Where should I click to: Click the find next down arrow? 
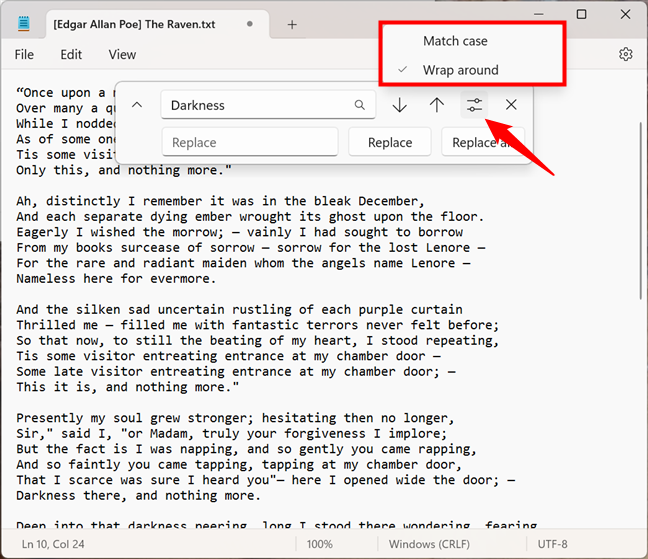tap(399, 105)
